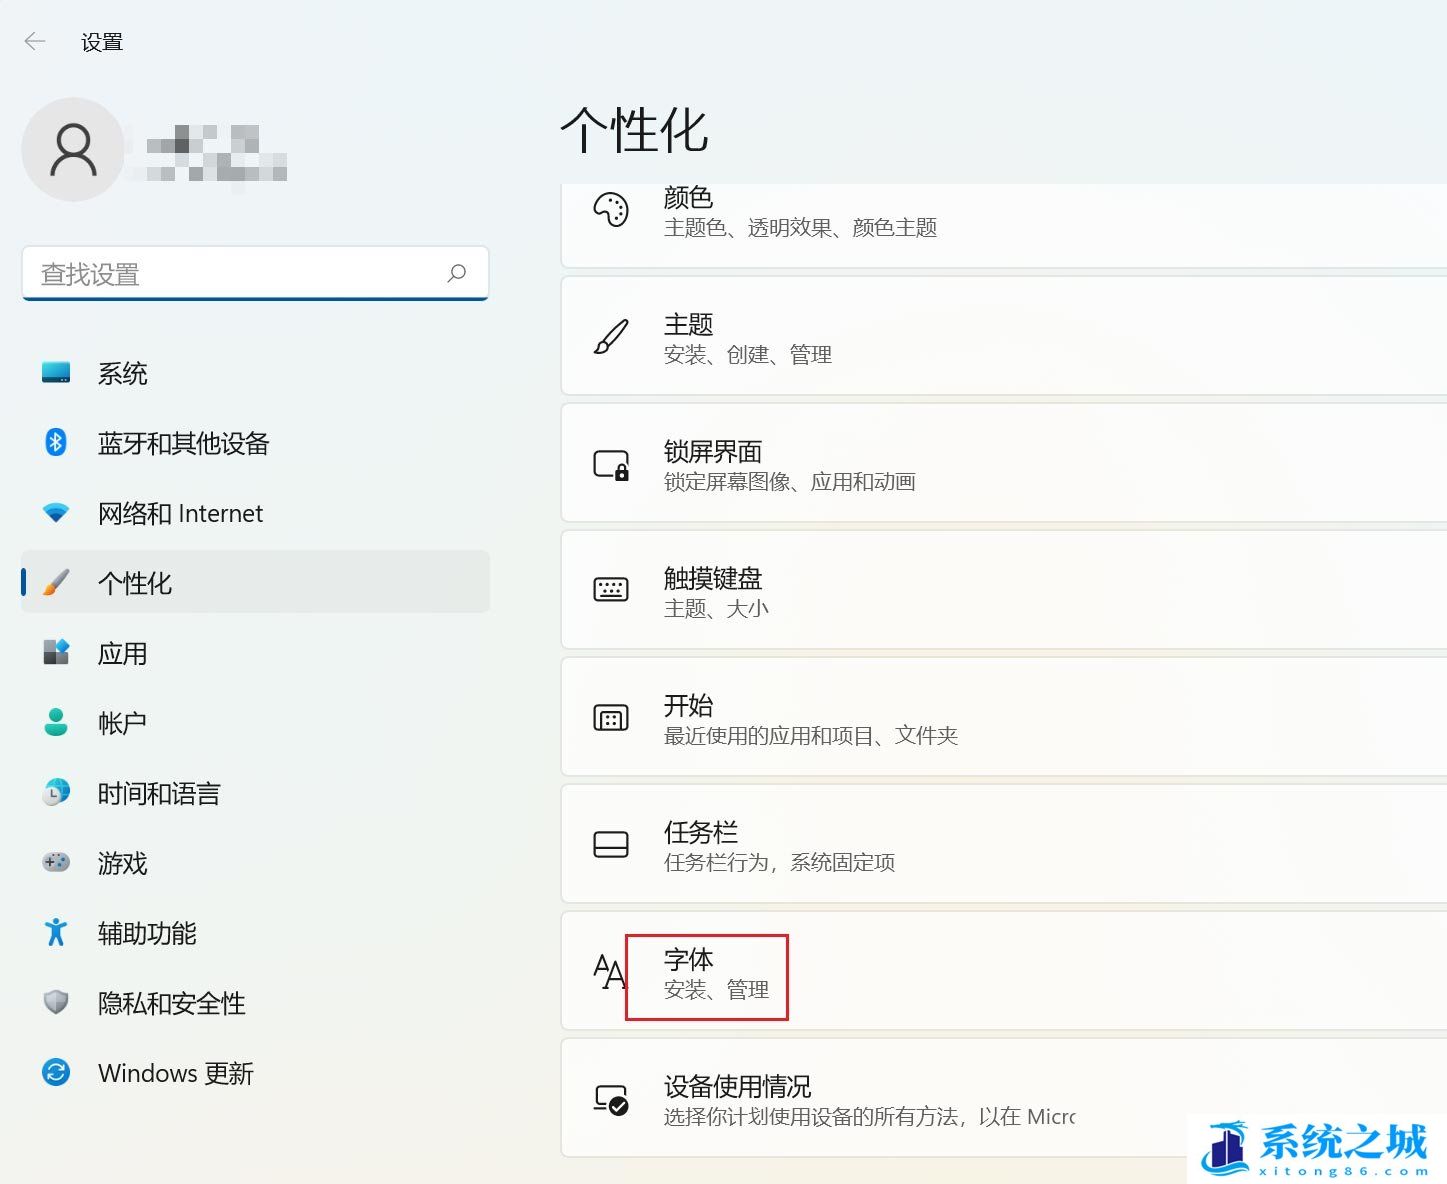Click the lock screen icon
Viewport: 1447px width, 1184px height.
click(611, 465)
